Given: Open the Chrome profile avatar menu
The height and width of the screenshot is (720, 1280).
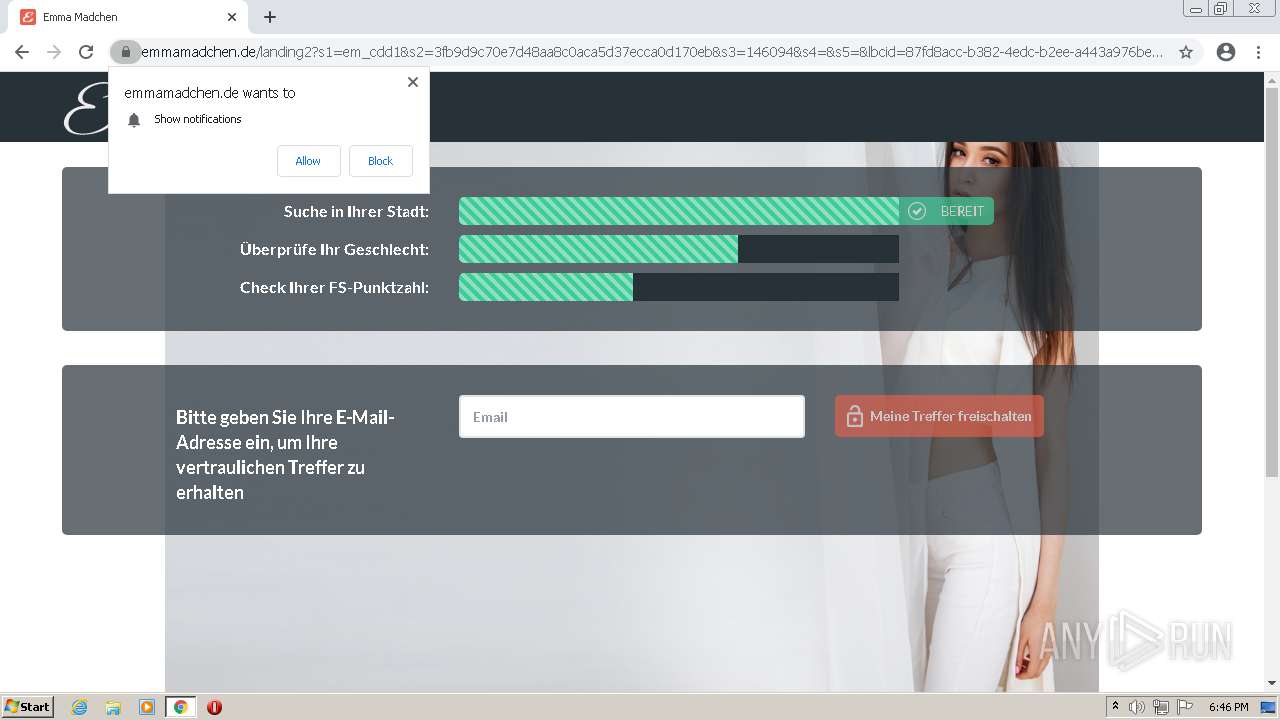Looking at the screenshot, I should click(1226, 52).
